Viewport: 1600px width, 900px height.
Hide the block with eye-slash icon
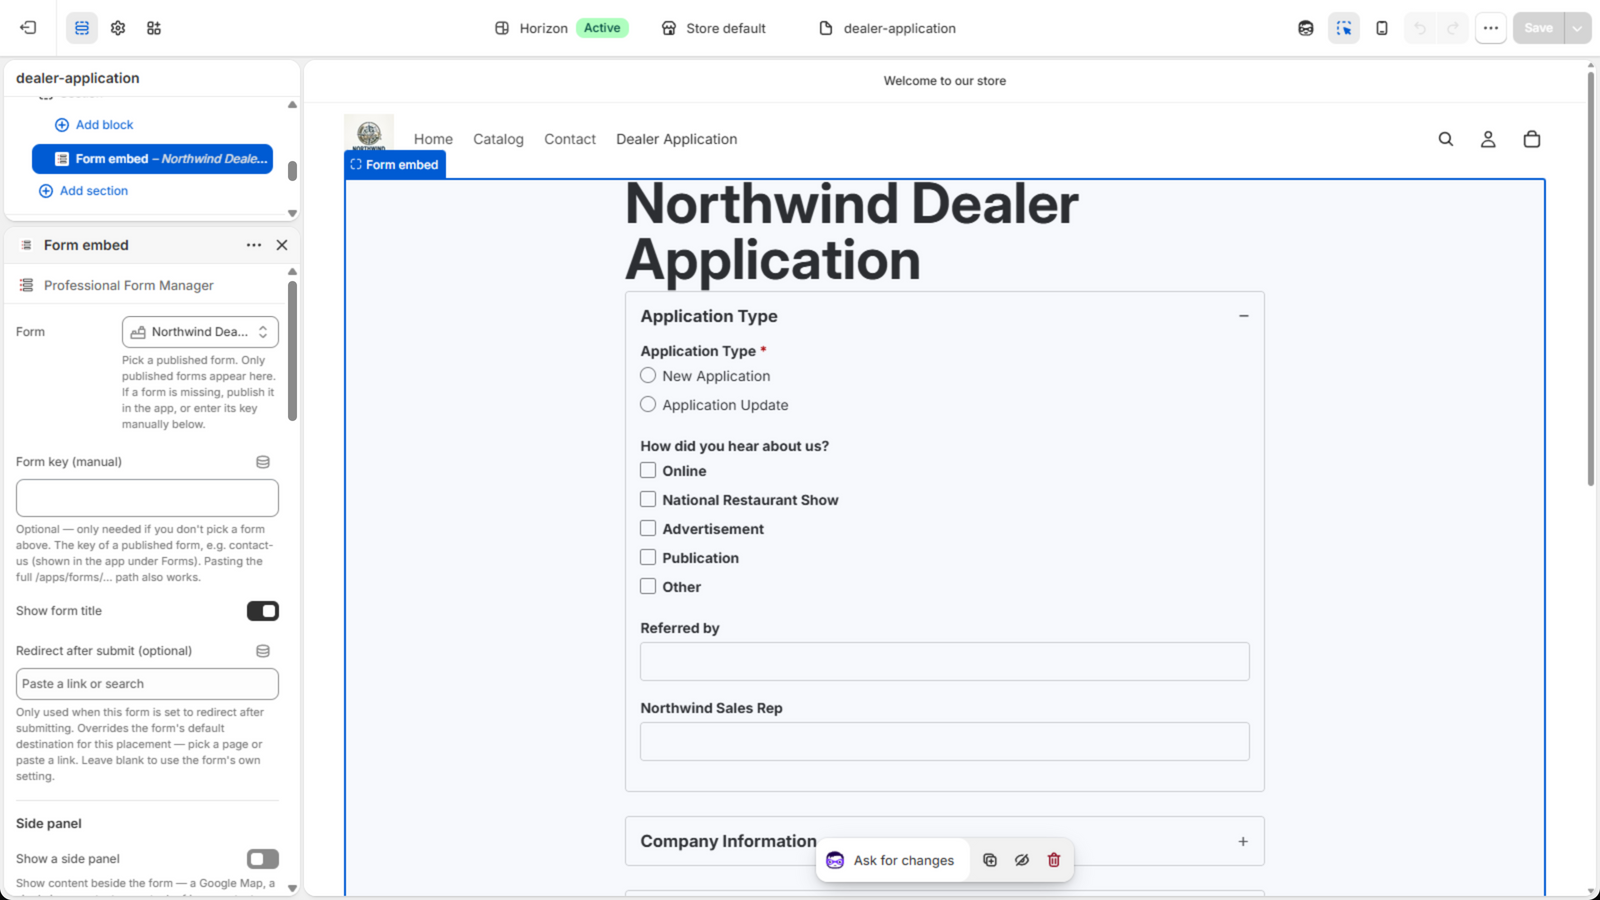(x=1022, y=860)
